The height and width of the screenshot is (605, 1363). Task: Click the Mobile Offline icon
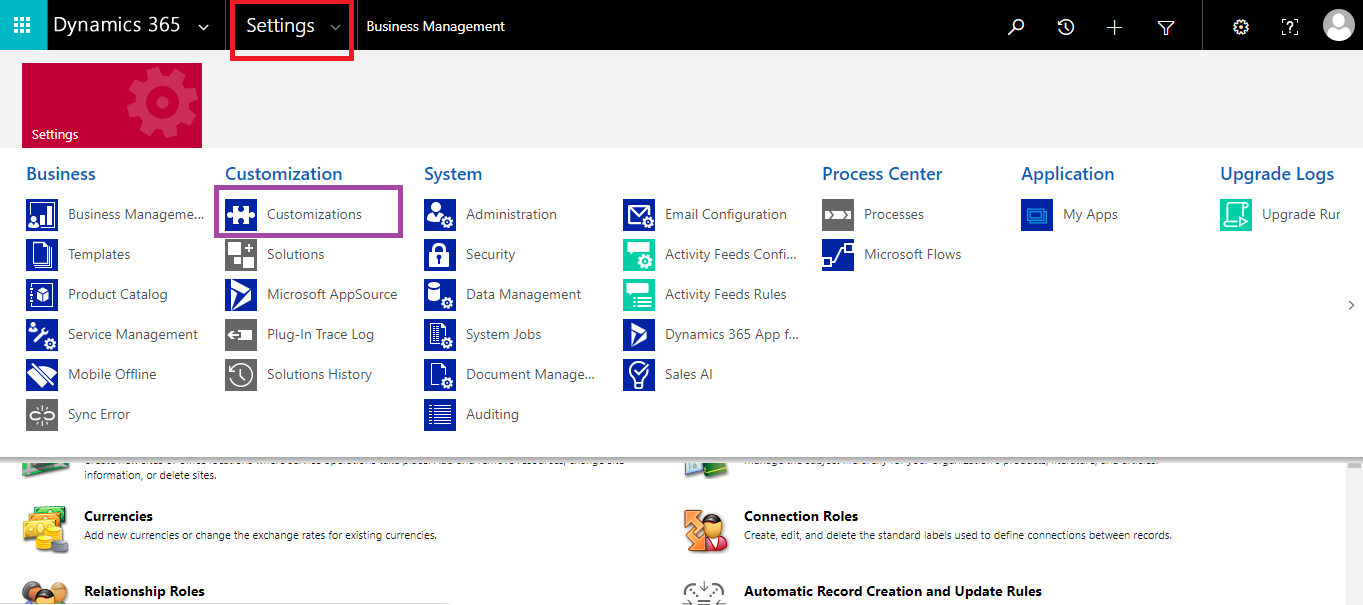(x=42, y=375)
